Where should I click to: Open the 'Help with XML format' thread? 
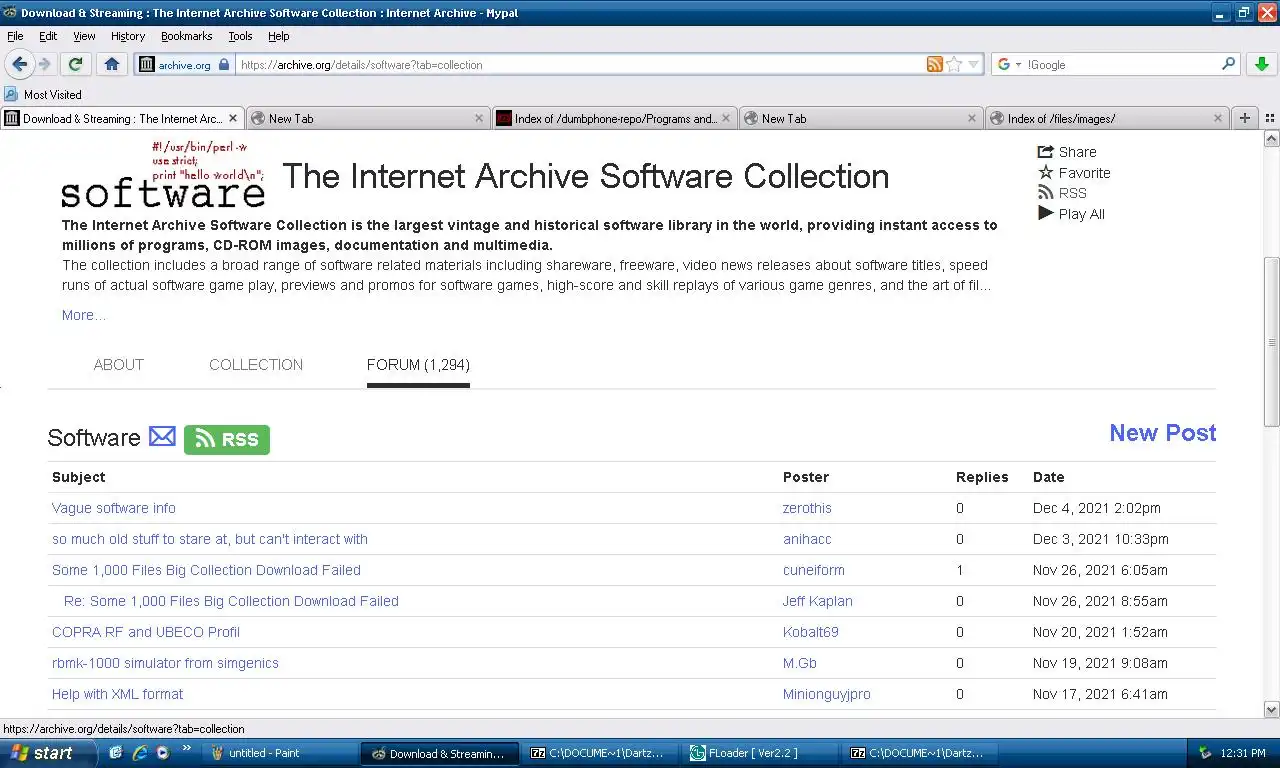118,694
